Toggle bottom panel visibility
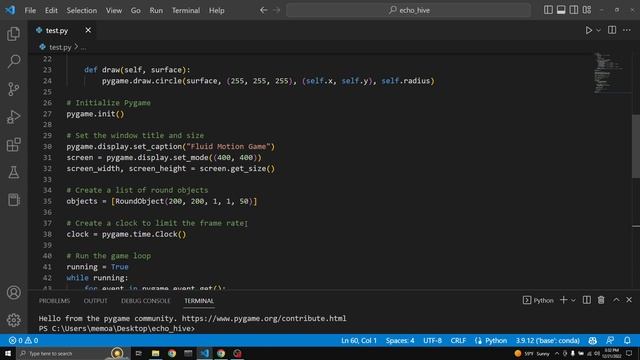The height and width of the screenshot is (360, 640). (x=561, y=10)
